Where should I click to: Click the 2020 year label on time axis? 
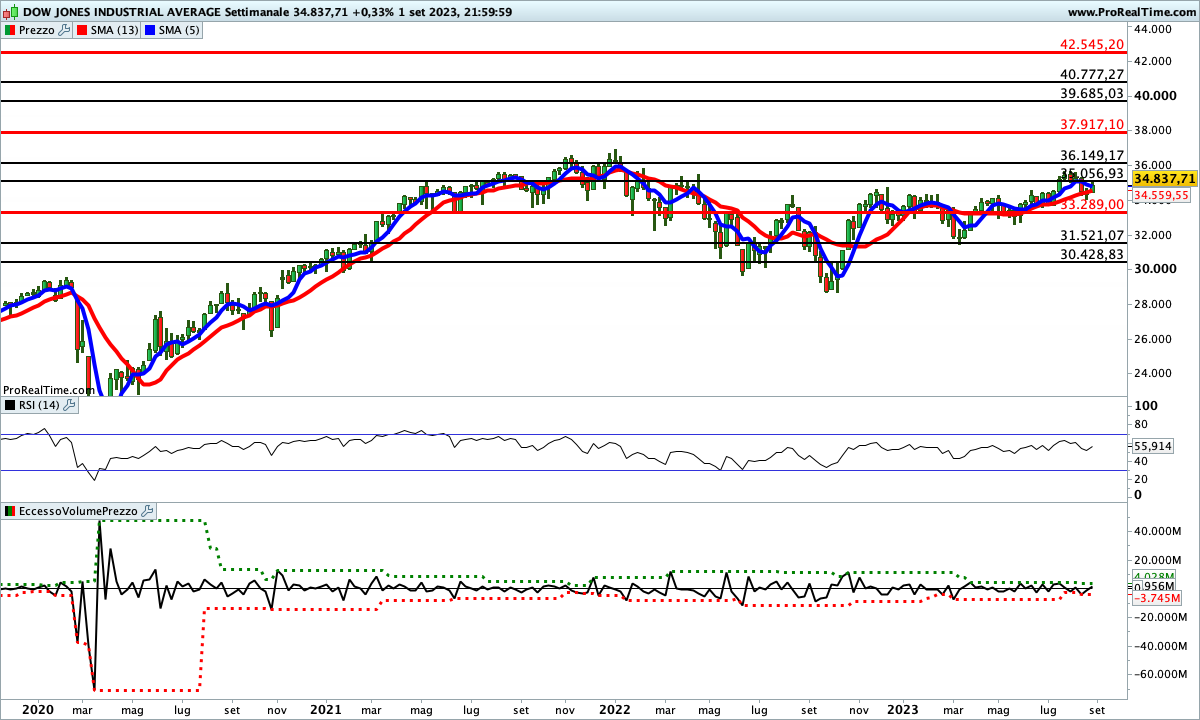click(38, 709)
